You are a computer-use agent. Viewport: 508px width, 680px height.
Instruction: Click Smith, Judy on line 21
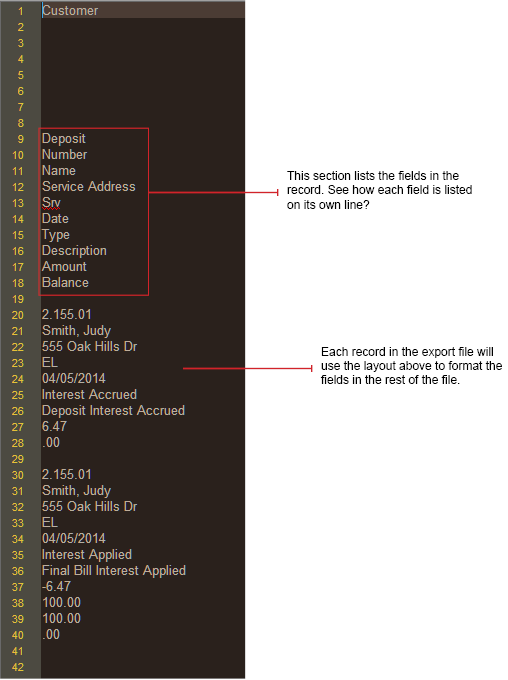coord(76,331)
